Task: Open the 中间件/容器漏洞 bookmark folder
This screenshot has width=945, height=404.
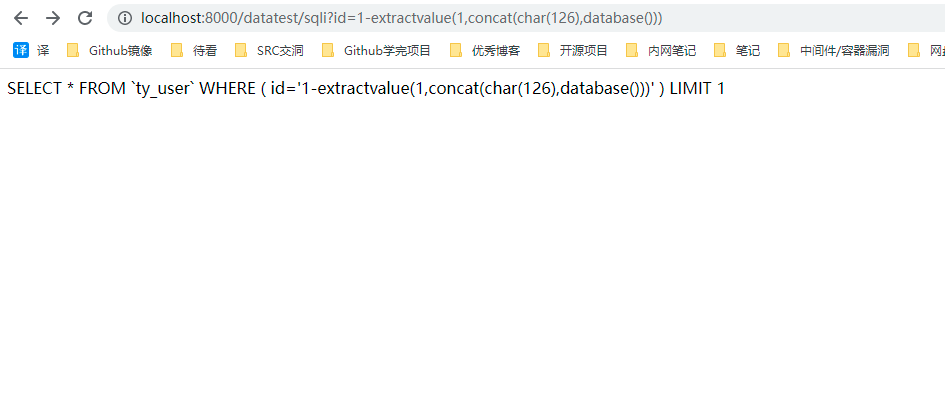Action: [834, 51]
